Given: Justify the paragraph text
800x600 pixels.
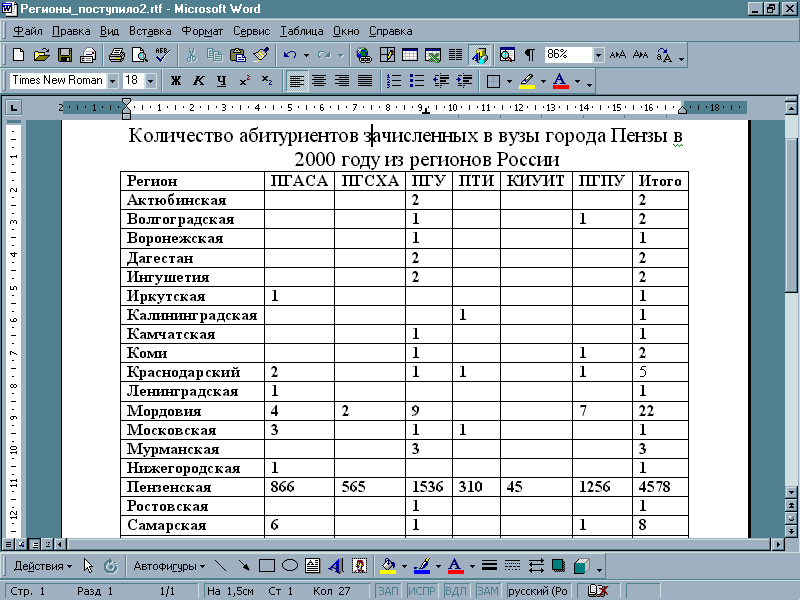Looking at the screenshot, I should click(365, 81).
